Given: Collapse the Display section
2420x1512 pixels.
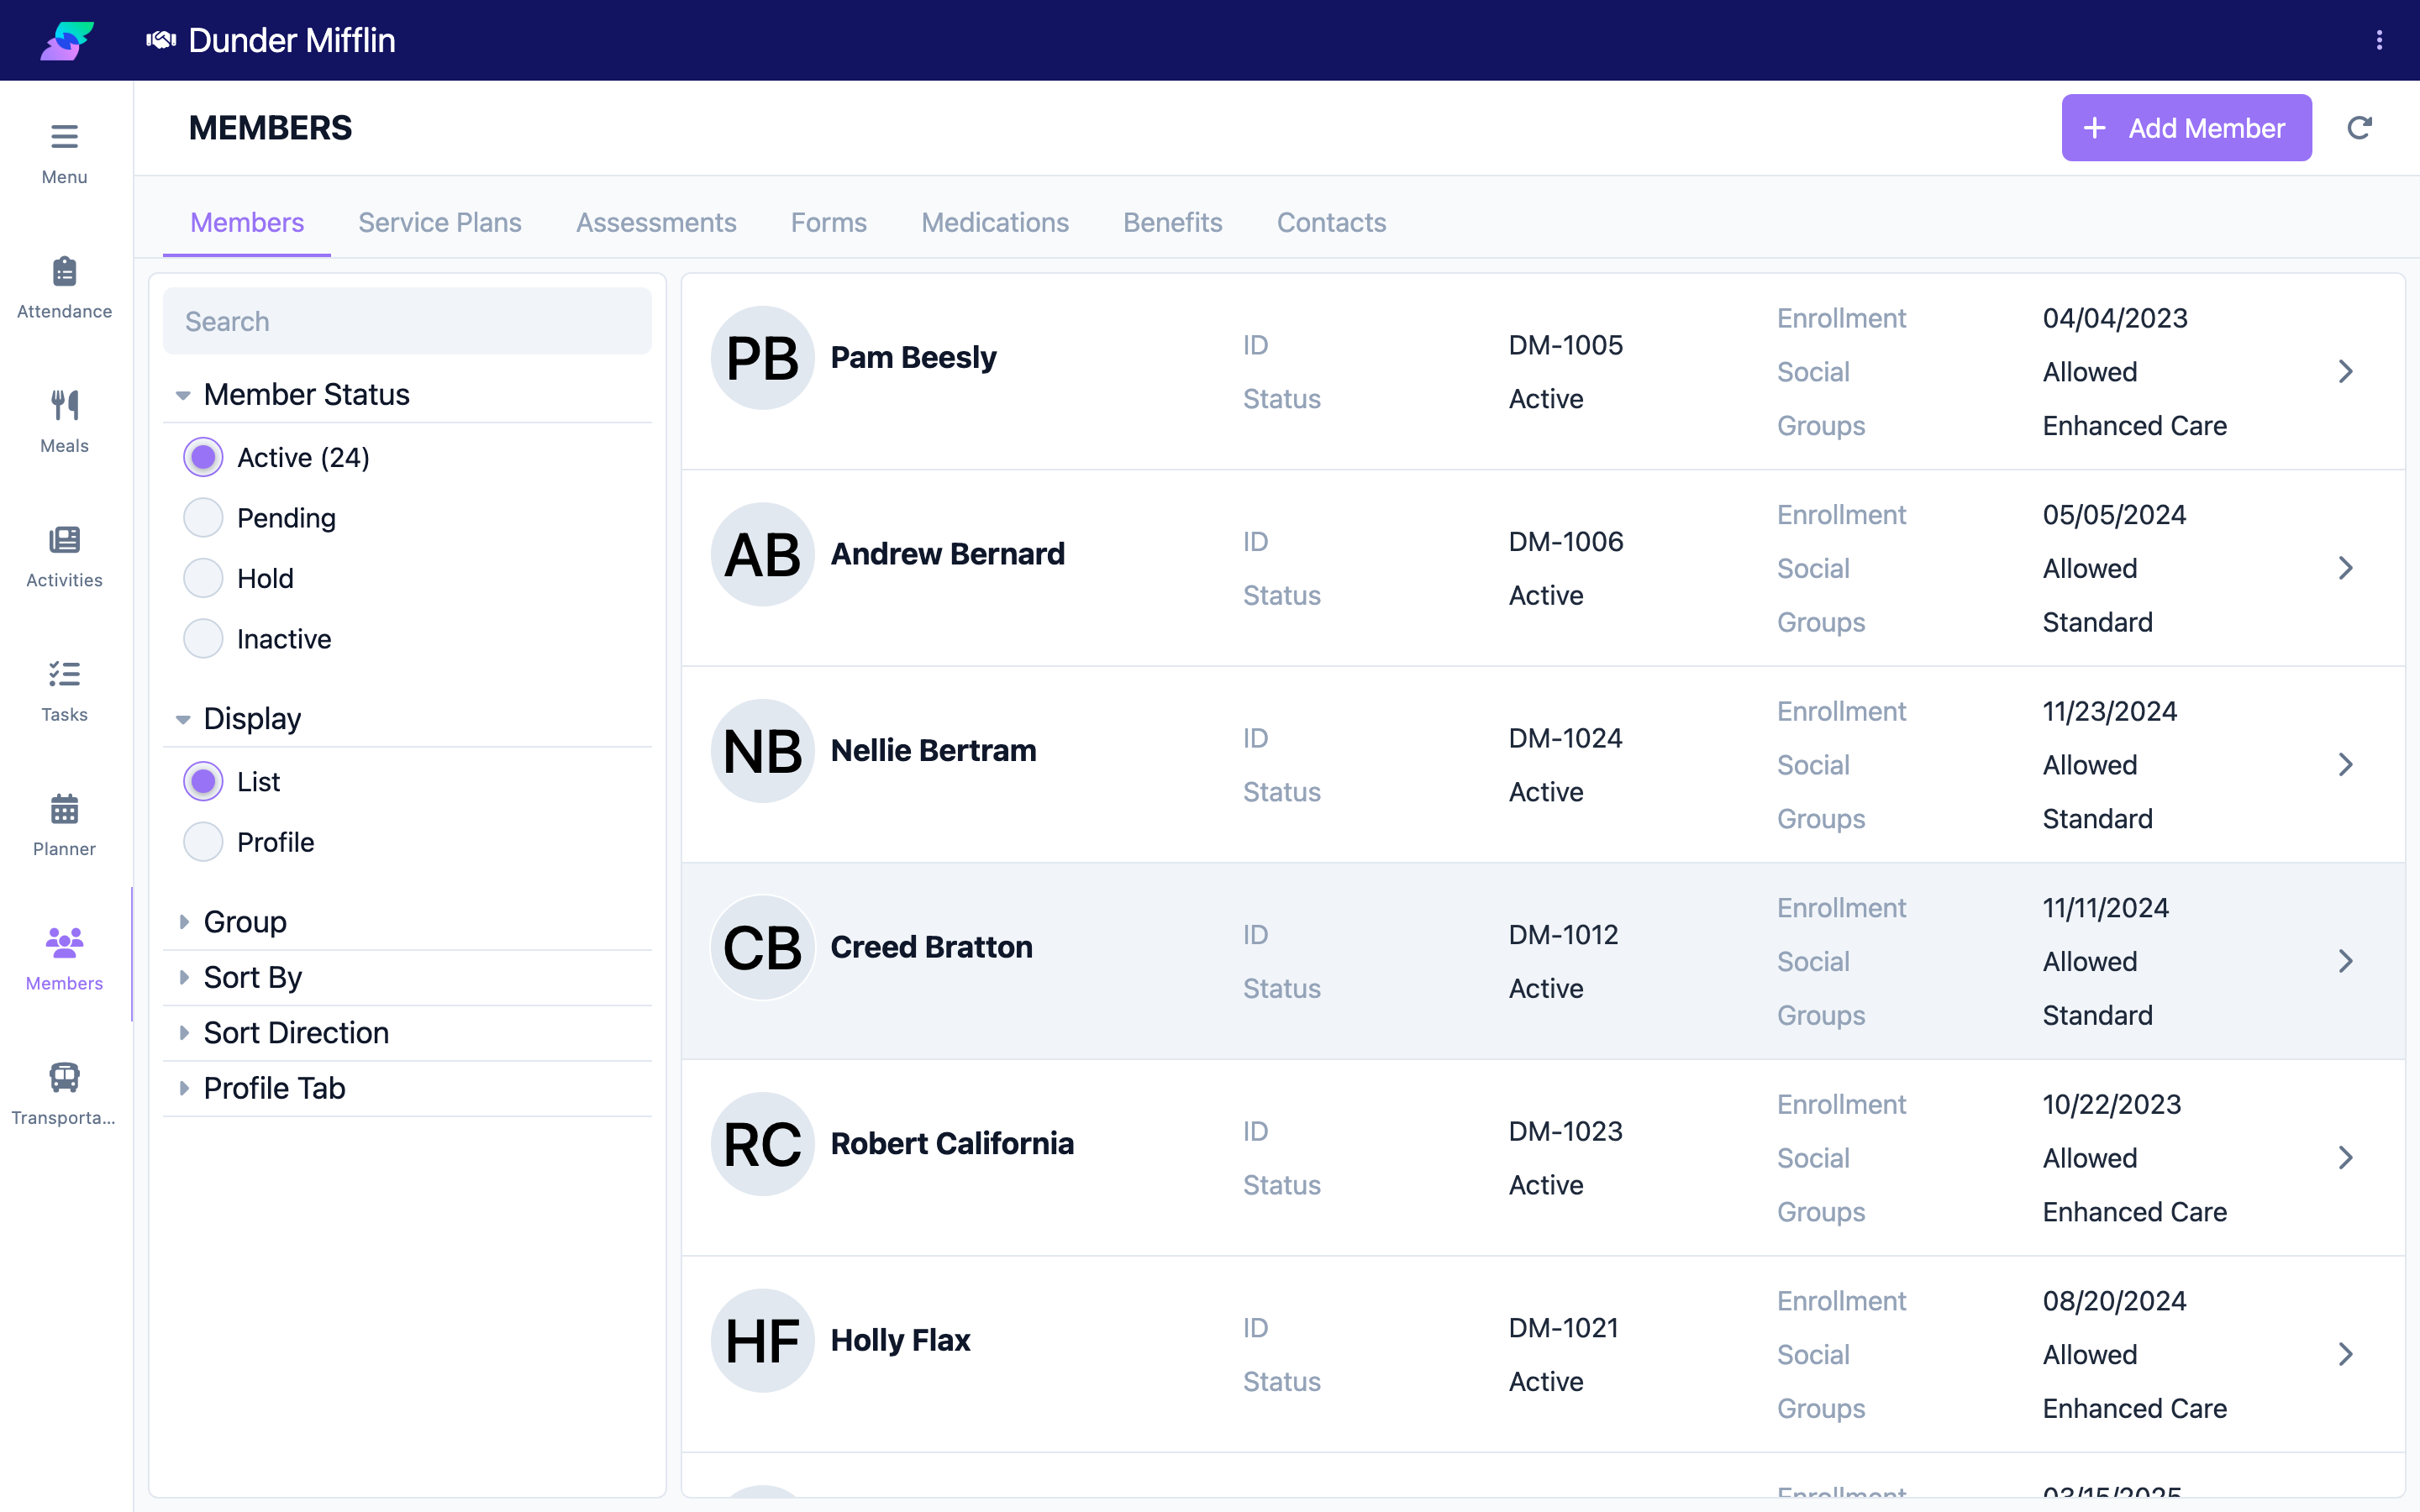Looking at the screenshot, I should (407, 718).
